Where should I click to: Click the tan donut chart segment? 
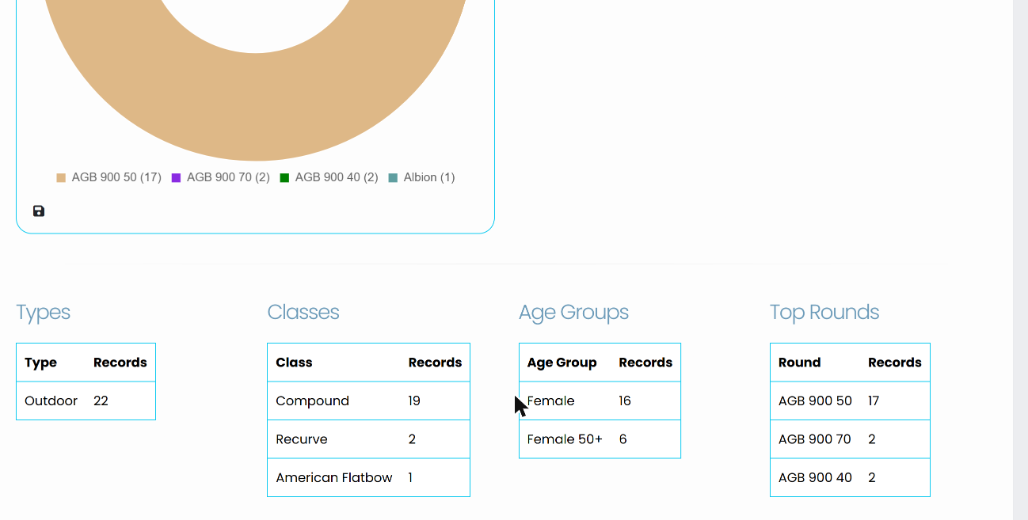coord(256,105)
